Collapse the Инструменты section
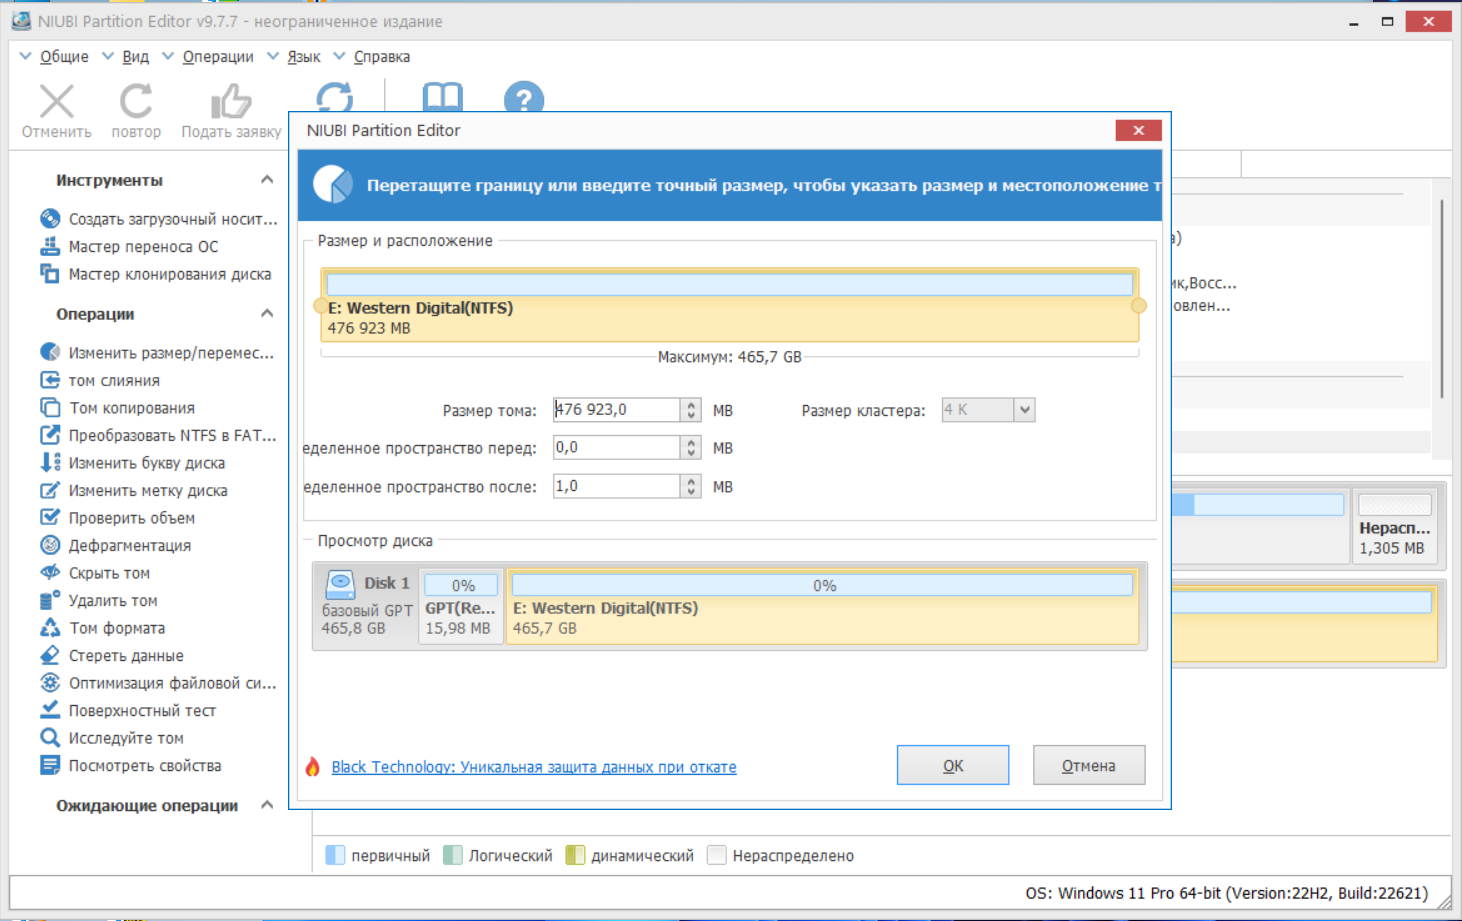Screen dimensions: 1462x921 [267, 180]
